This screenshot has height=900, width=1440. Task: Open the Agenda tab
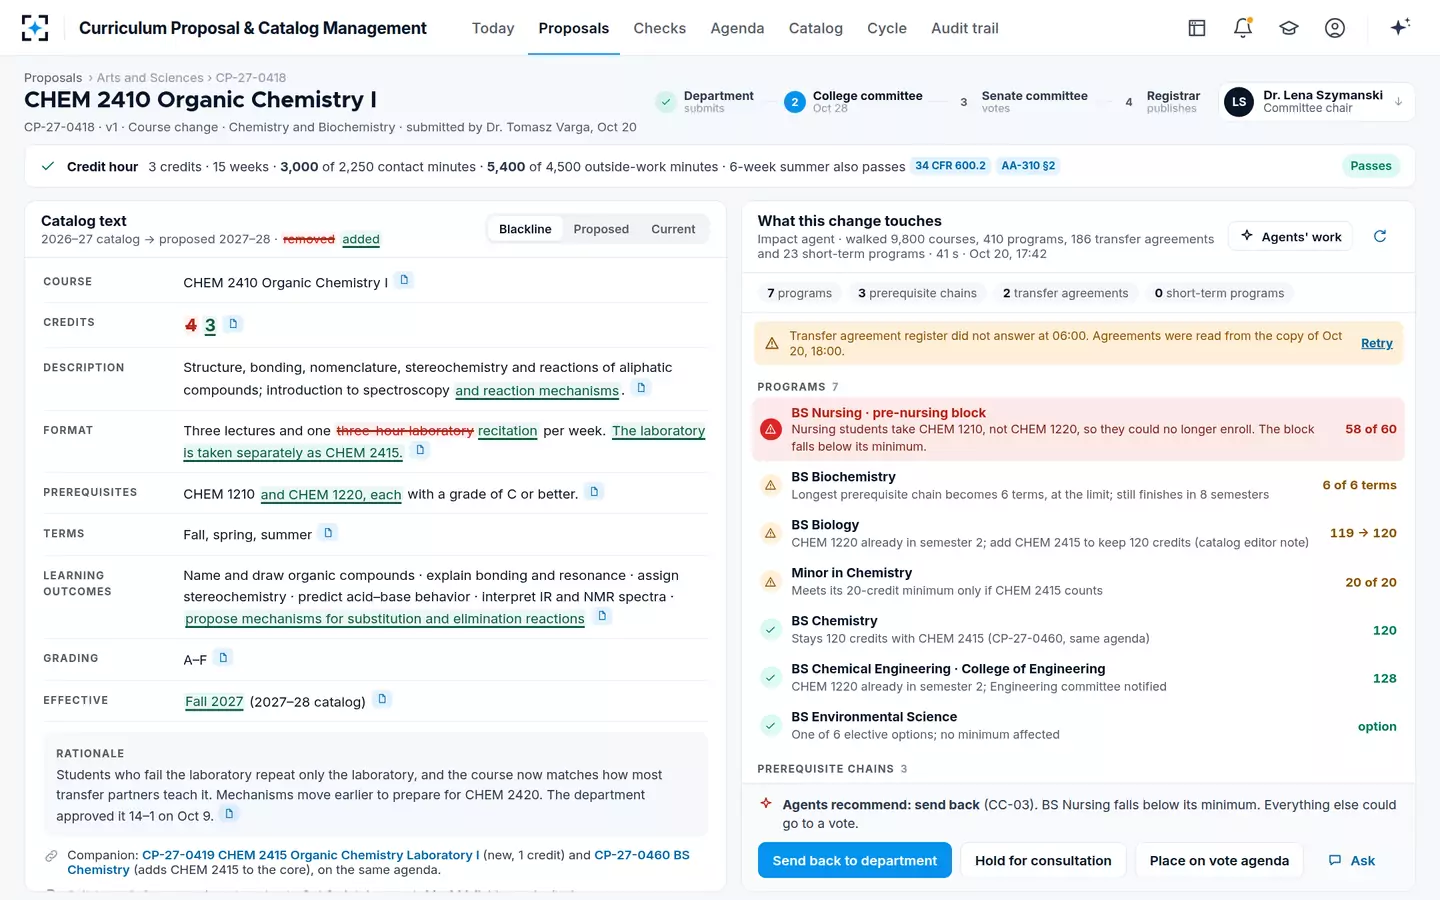click(737, 28)
